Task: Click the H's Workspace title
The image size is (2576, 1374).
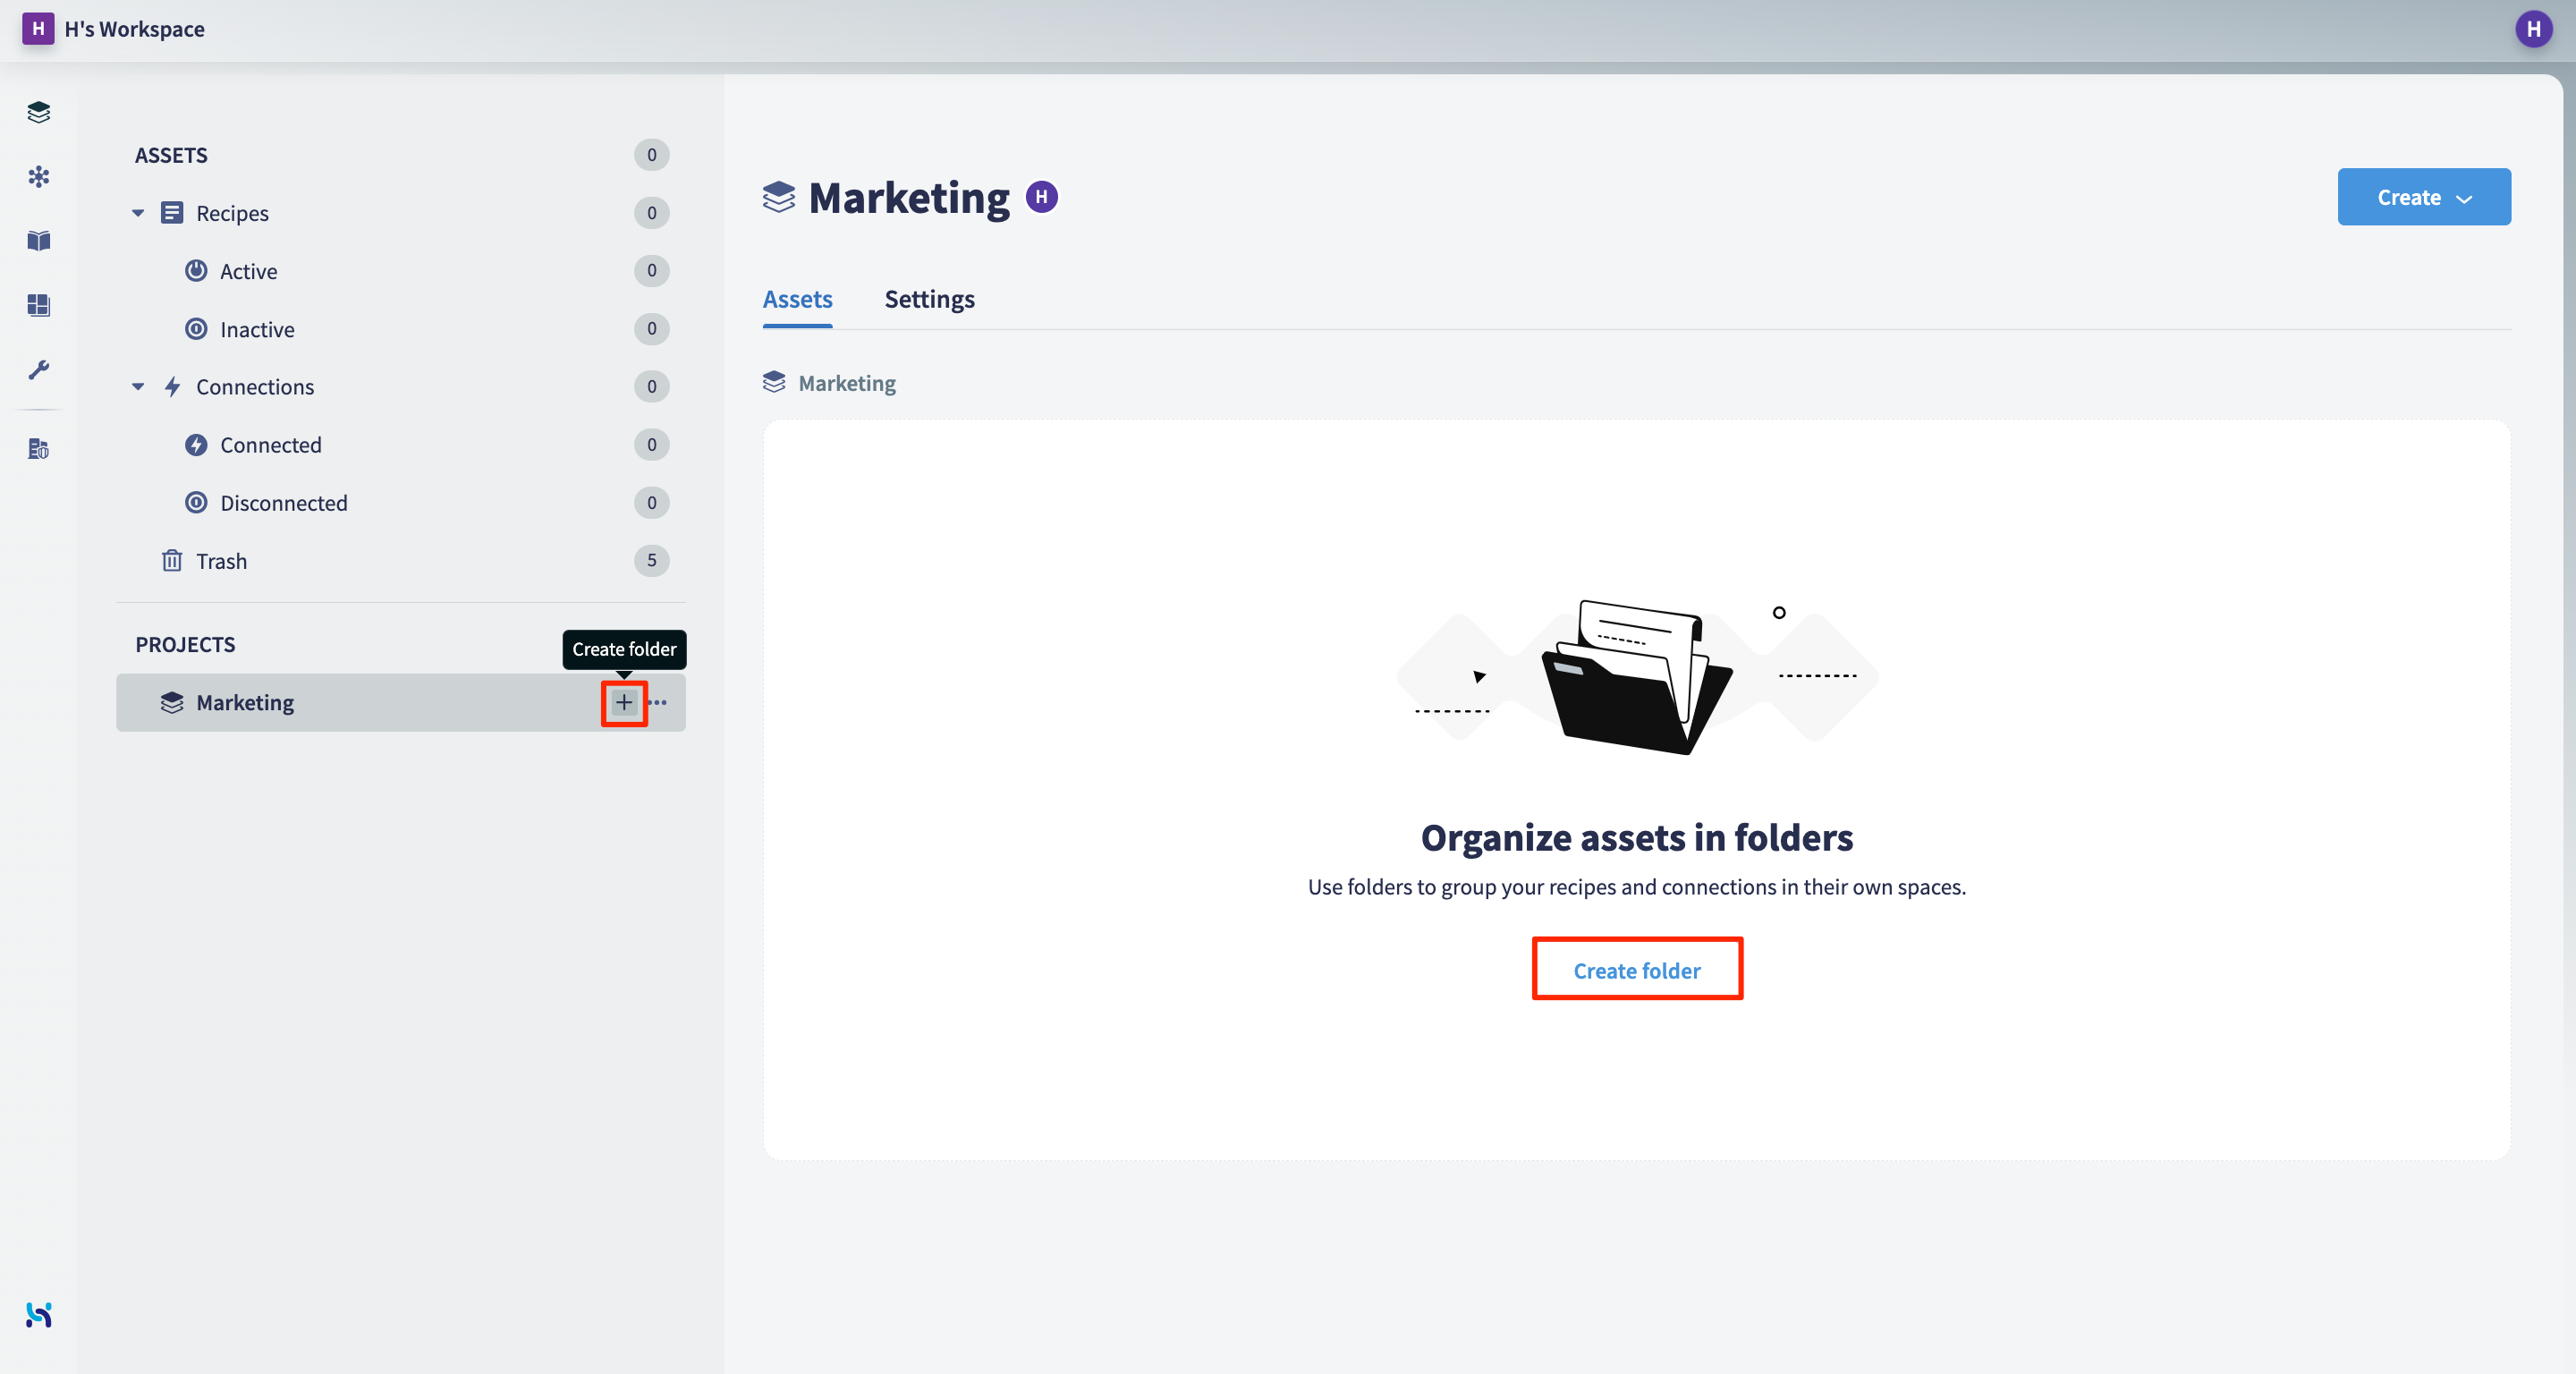Action: tap(134, 29)
